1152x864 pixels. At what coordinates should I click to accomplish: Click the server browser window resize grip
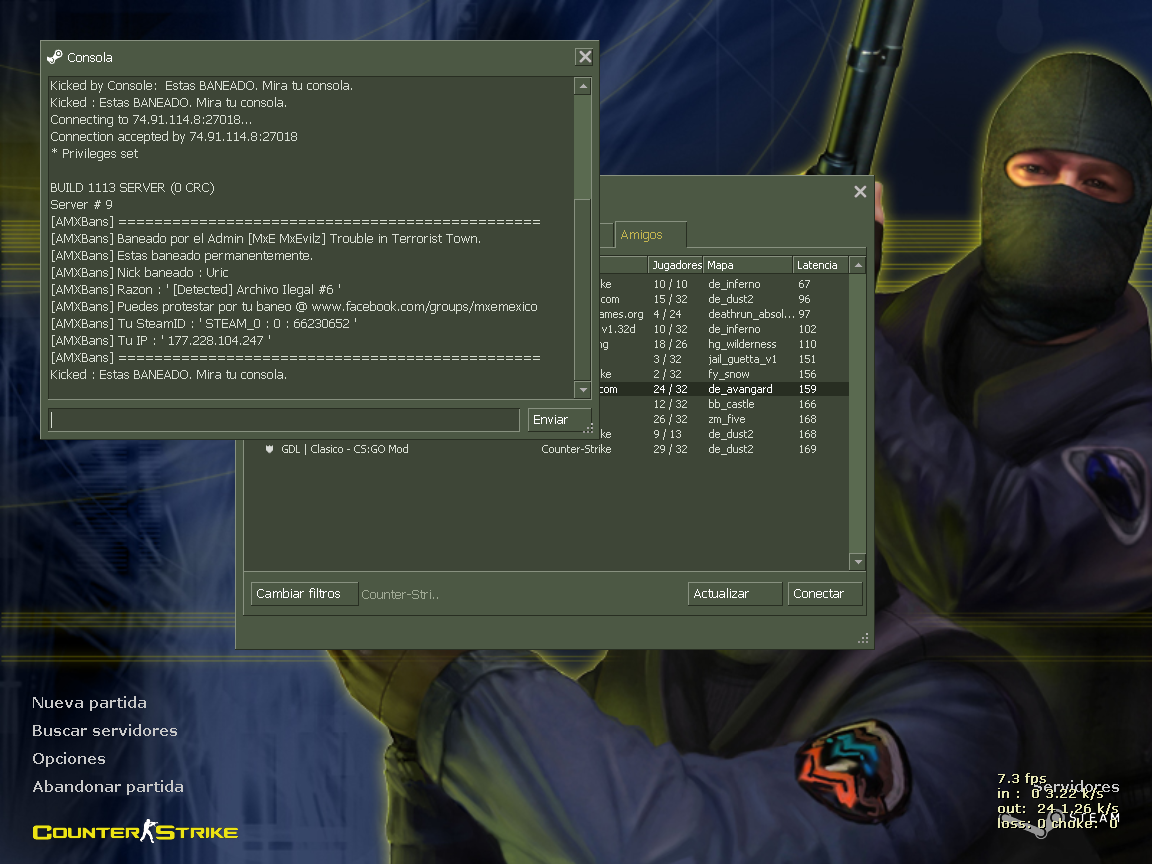863,638
